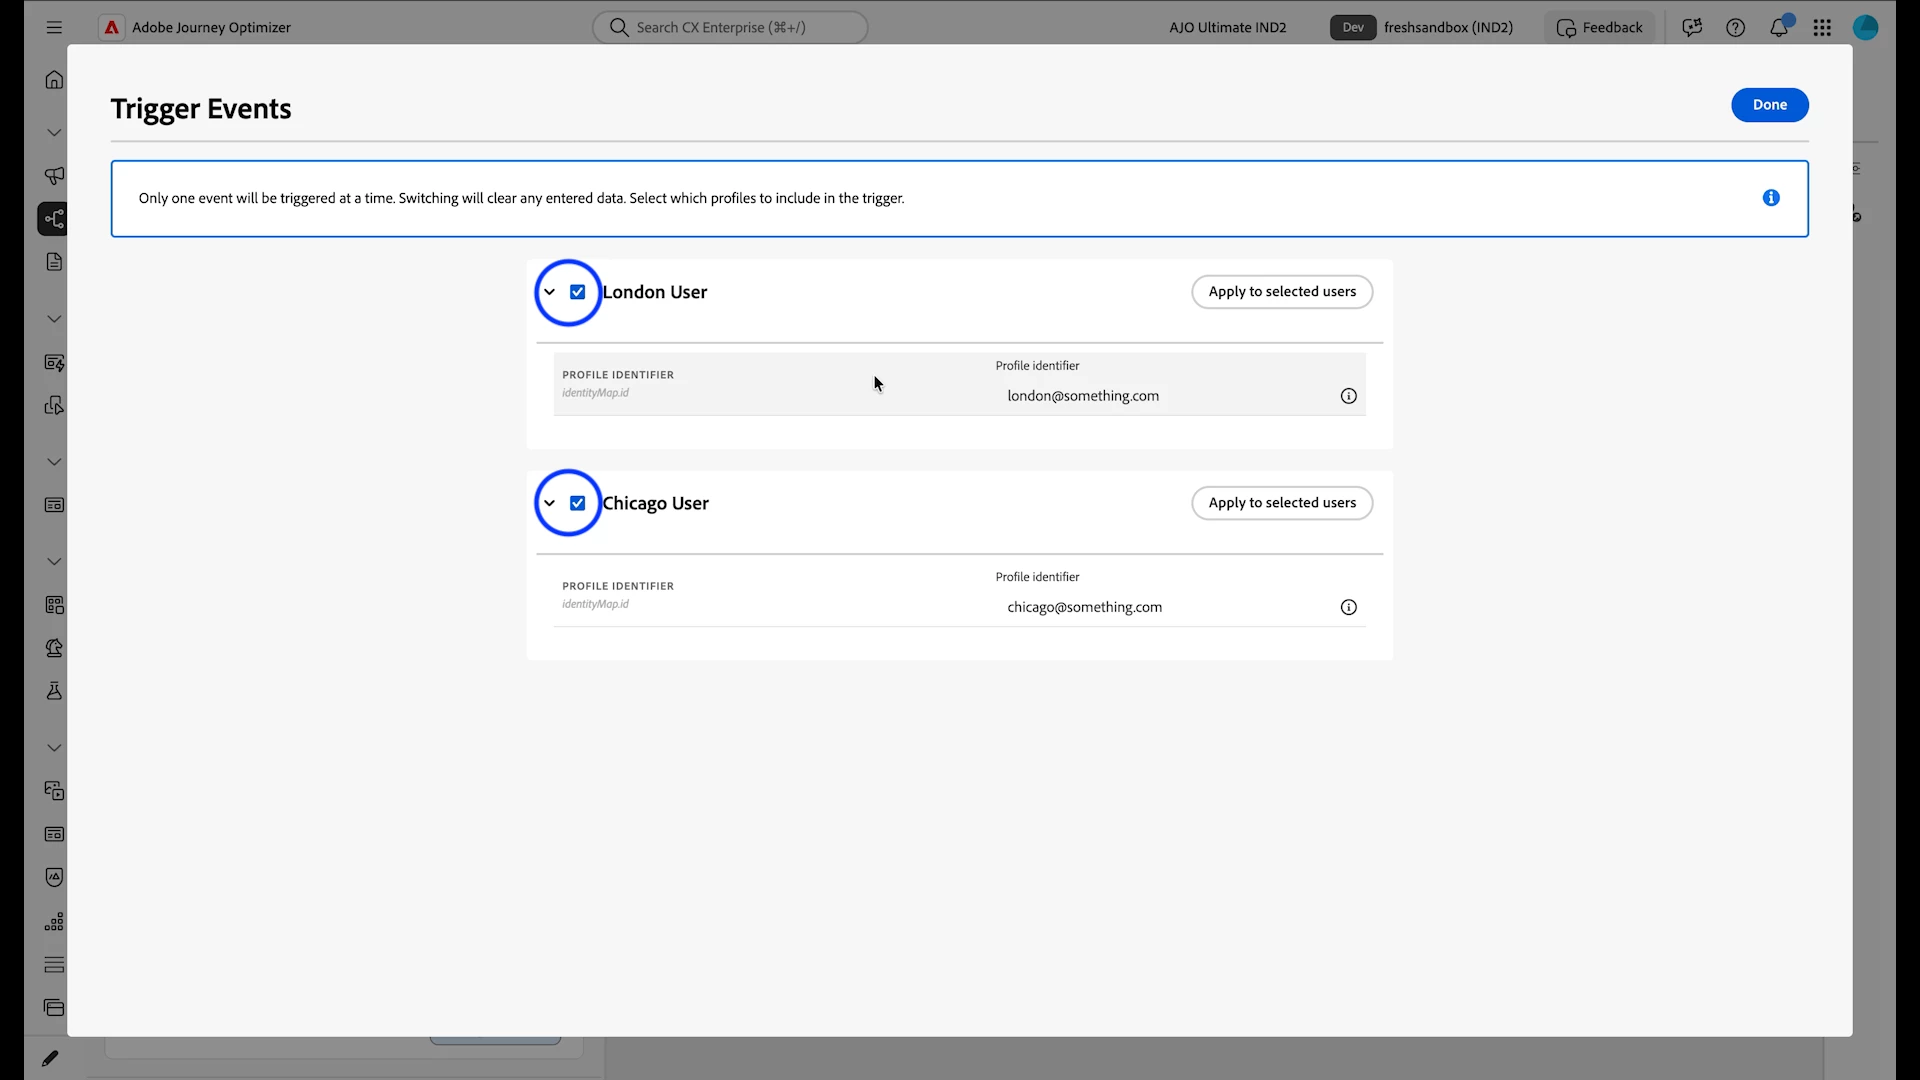
Task: Click the info icon beside london@something.com
Action: (x=1348, y=396)
